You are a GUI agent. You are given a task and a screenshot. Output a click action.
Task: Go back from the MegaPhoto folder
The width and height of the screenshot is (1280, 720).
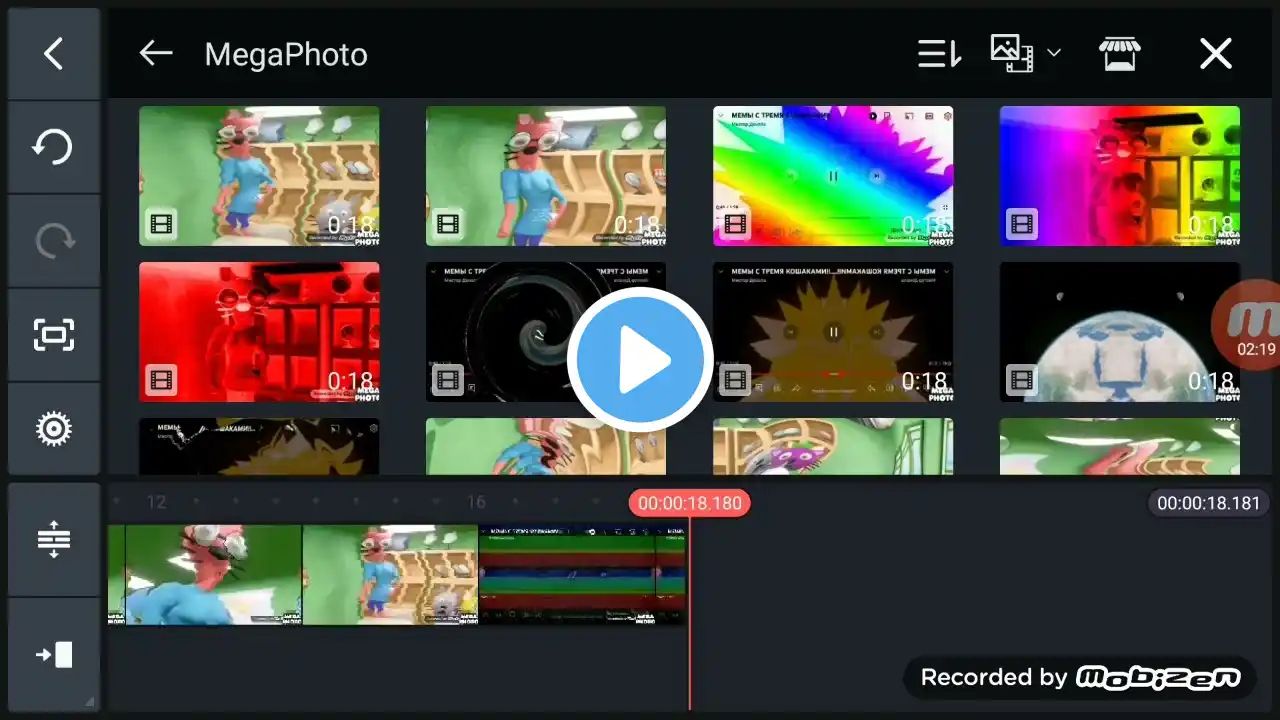(x=156, y=54)
